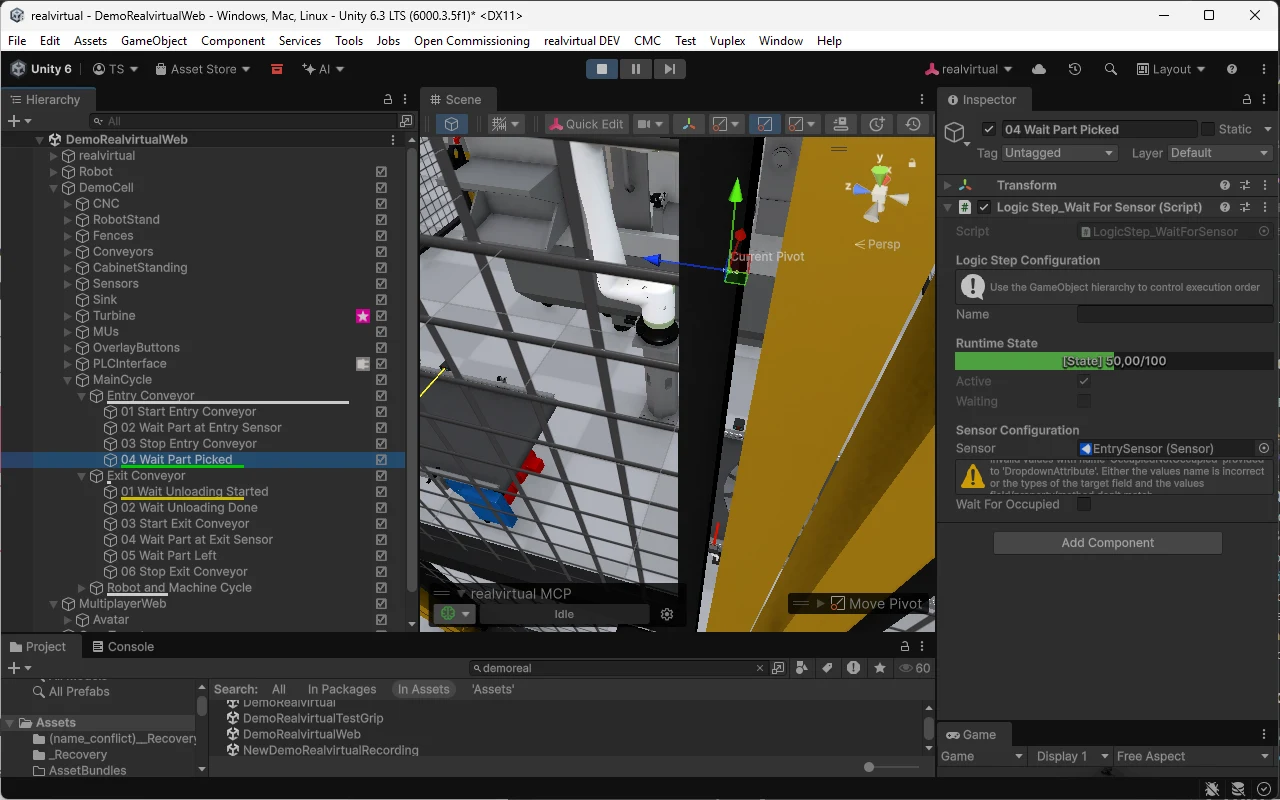The image size is (1280, 800).
Task: Open the global Search magnifier icon
Action: click(1110, 69)
